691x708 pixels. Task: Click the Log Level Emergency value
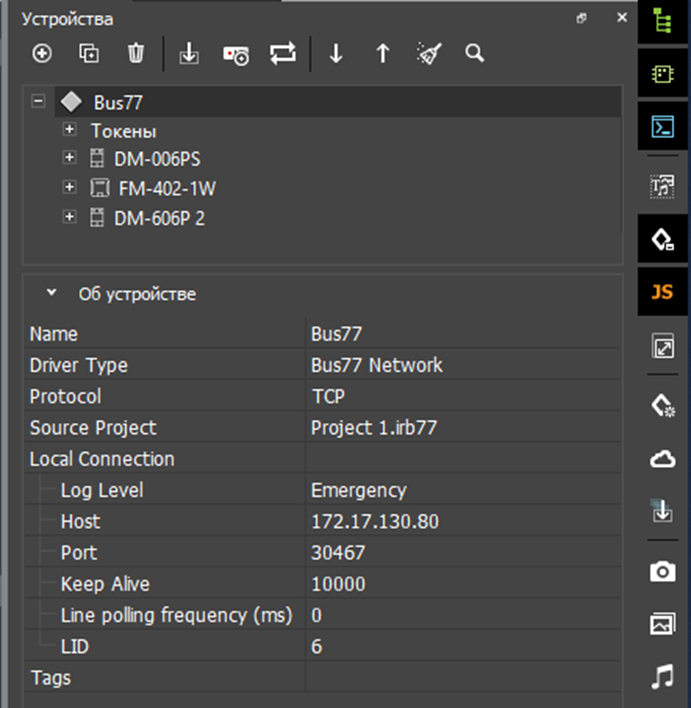[x=359, y=490]
